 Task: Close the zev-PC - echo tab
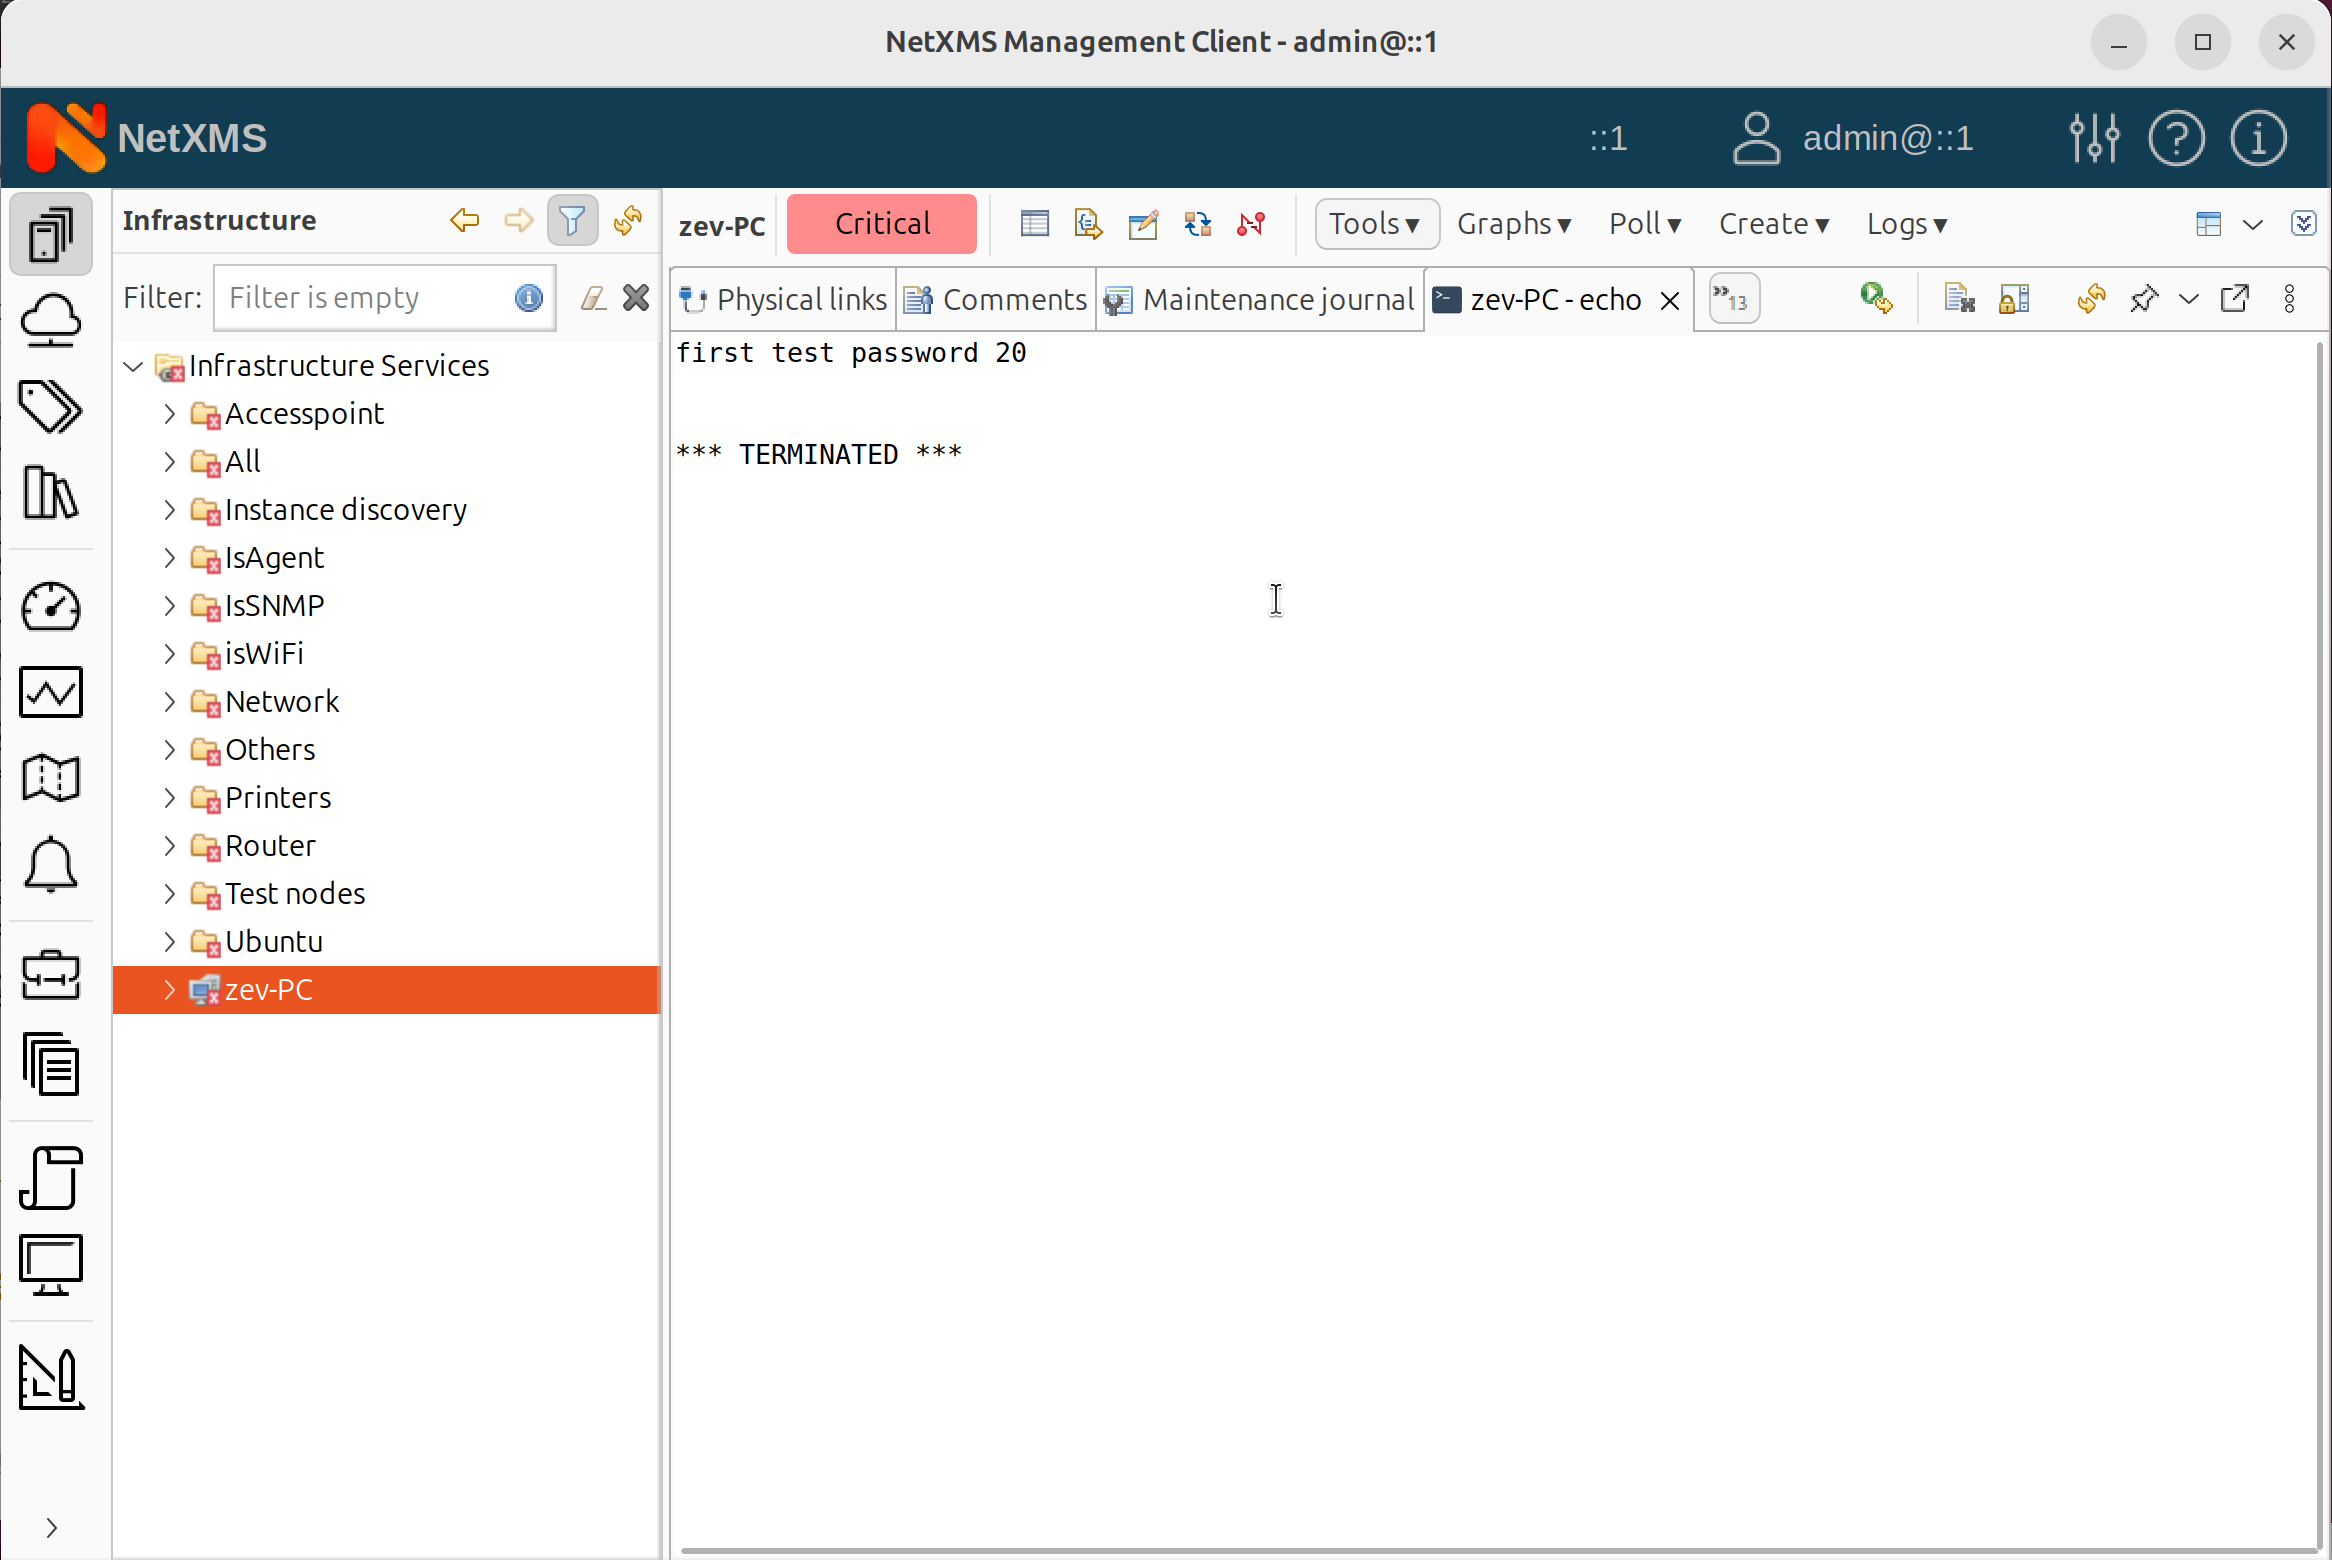[1669, 300]
